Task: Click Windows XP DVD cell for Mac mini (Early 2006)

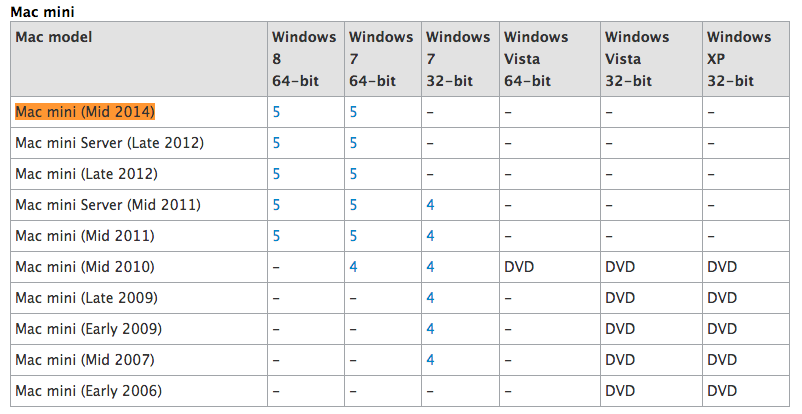Action: [x=722, y=391]
